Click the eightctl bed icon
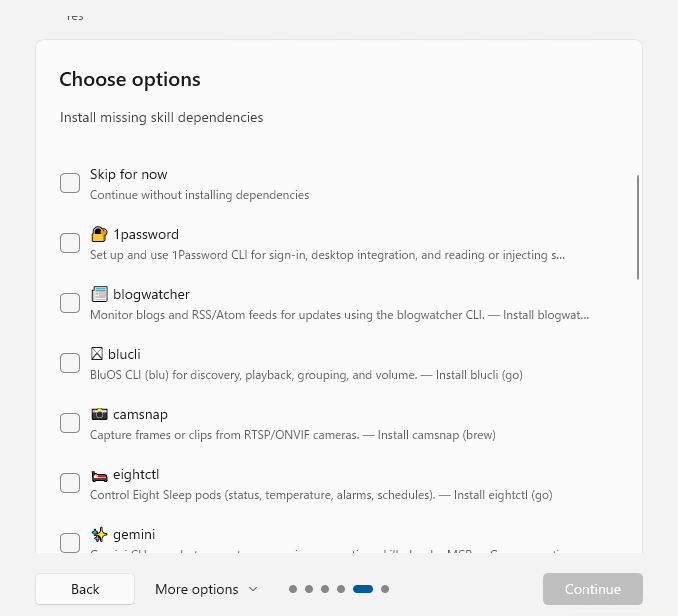 point(99,476)
